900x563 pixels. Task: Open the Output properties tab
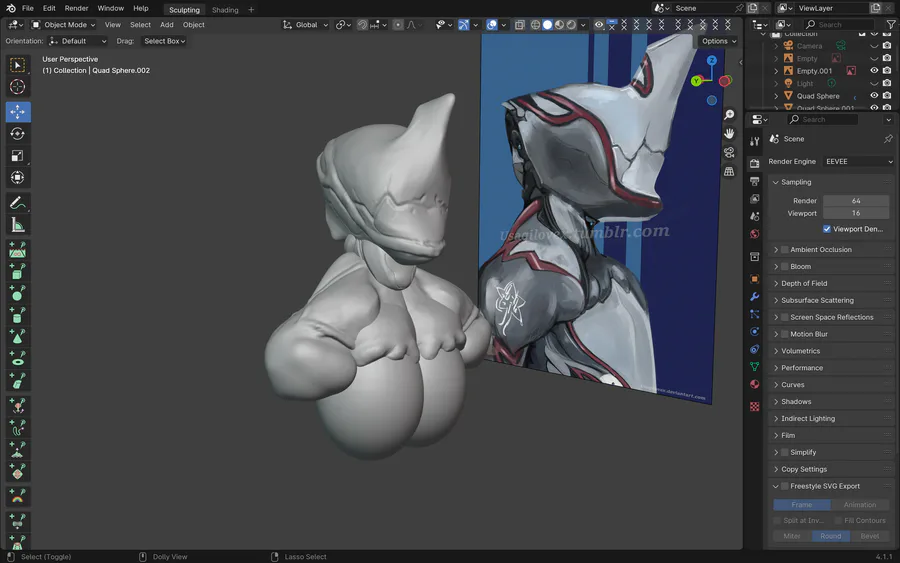pyautogui.click(x=755, y=181)
